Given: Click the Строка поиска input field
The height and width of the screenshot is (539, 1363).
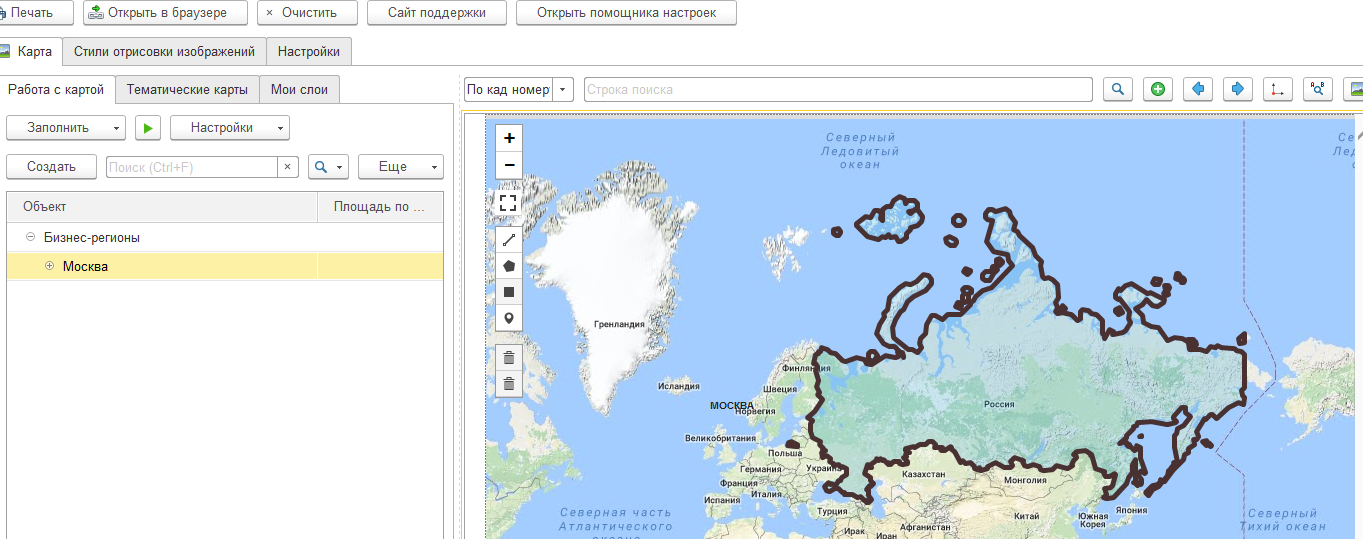Looking at the screenshot, I should 837,90.
